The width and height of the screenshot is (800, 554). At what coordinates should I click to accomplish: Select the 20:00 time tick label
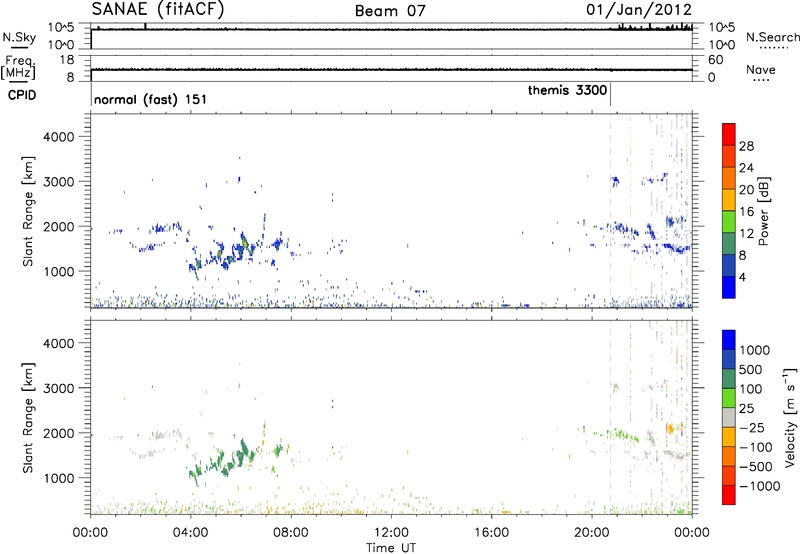click(592, 533)
